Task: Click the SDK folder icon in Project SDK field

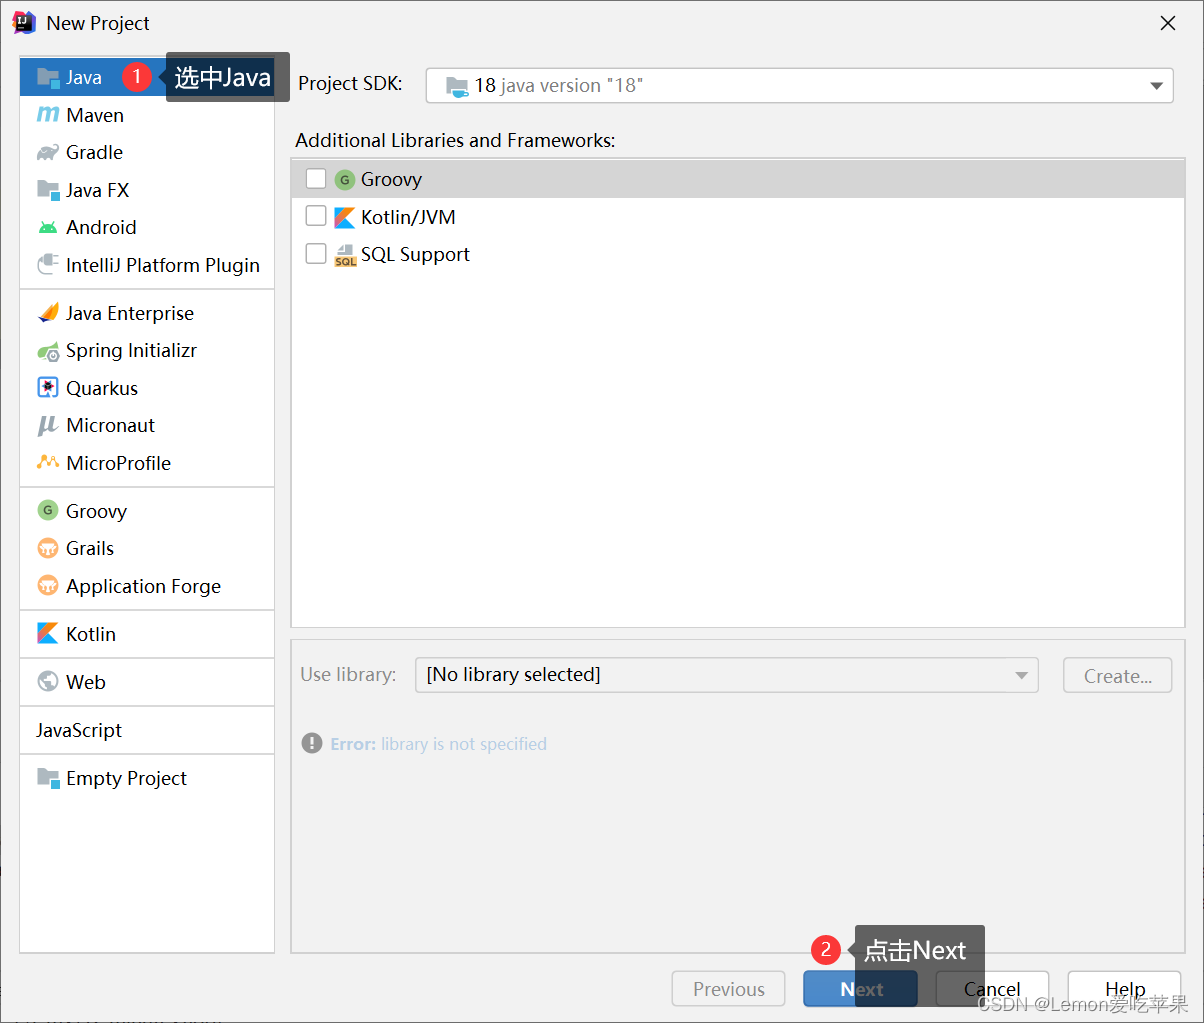Action: [457, 86]
